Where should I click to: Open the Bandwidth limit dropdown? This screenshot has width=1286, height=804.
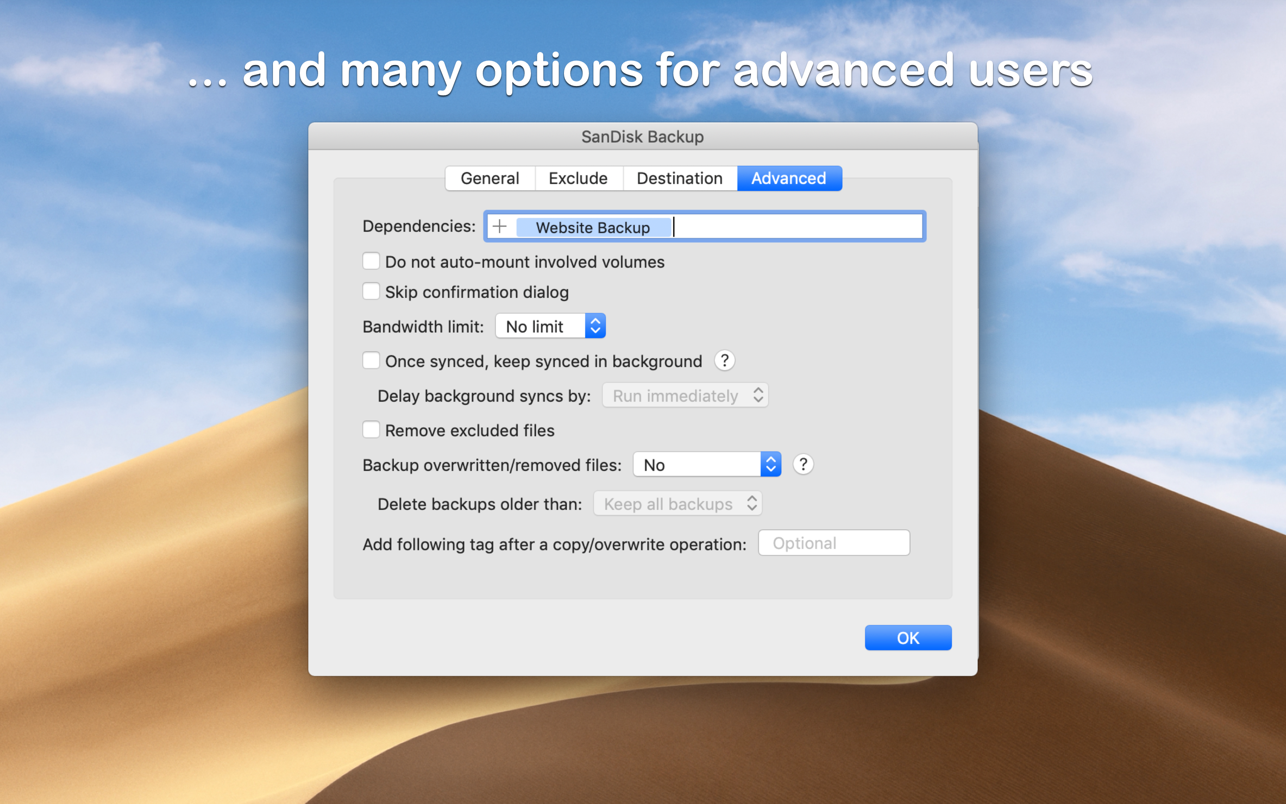(x=550, y=326)
